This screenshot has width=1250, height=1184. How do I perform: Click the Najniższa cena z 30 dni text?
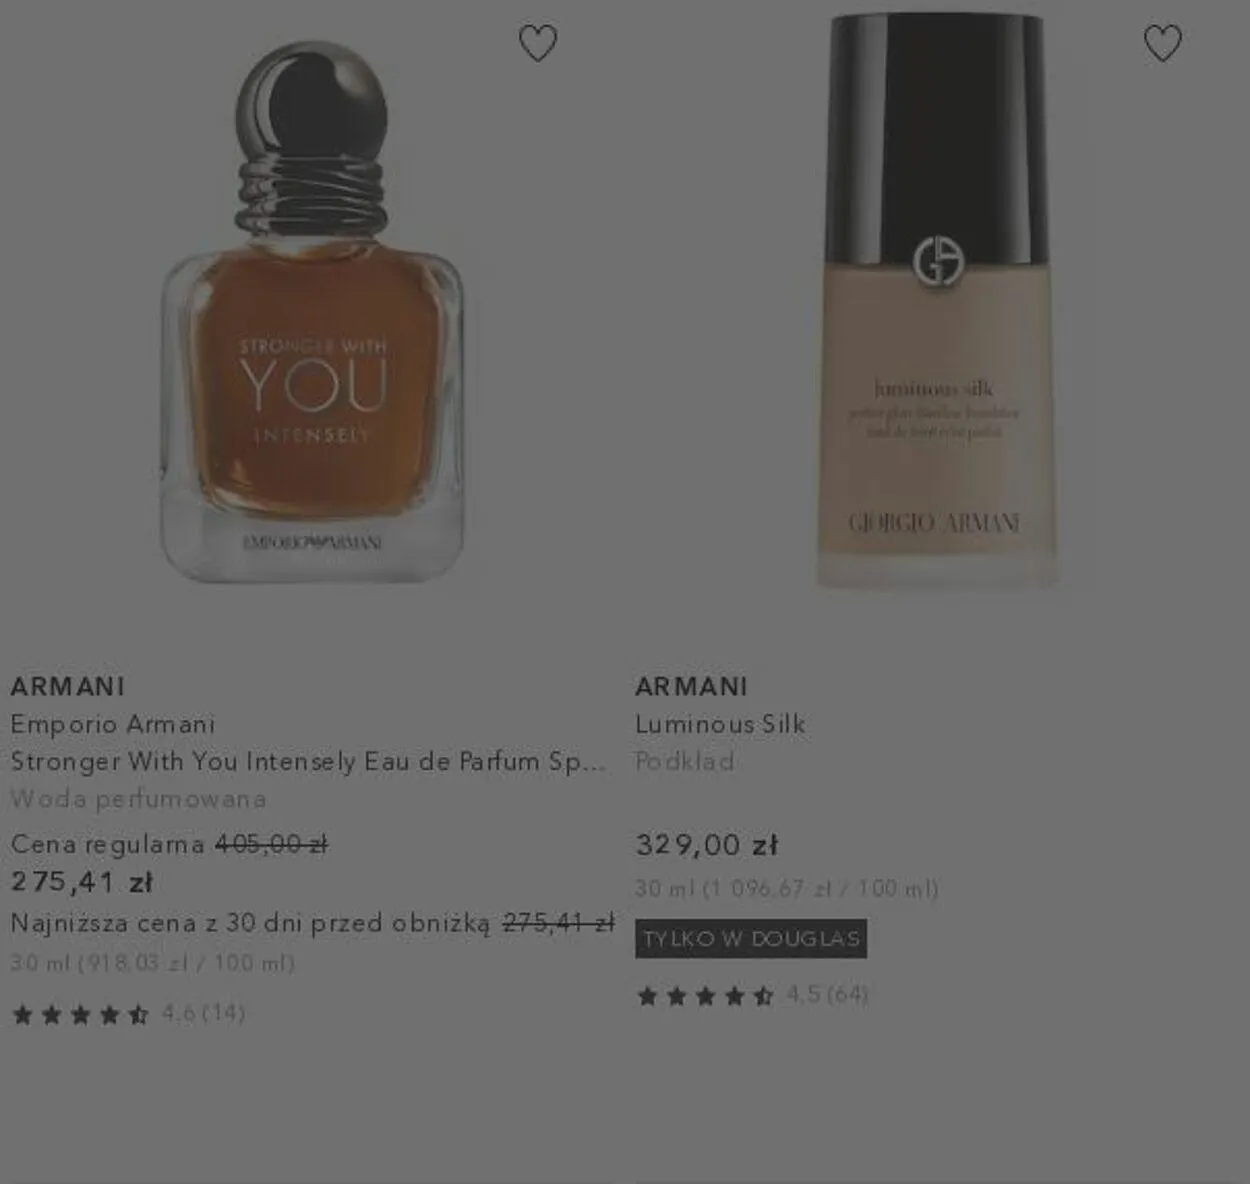pos(250,923)
